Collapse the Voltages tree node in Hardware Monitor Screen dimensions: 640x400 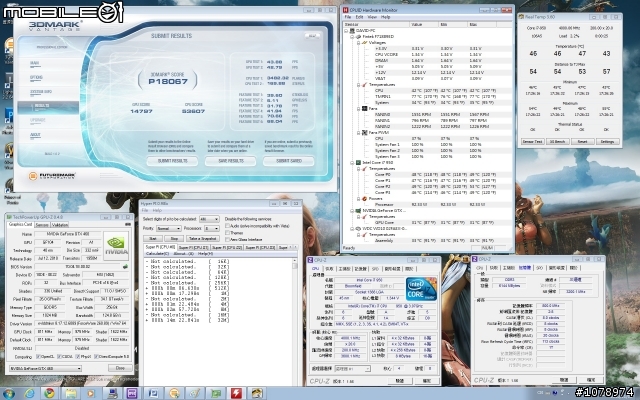click(358, 42)
